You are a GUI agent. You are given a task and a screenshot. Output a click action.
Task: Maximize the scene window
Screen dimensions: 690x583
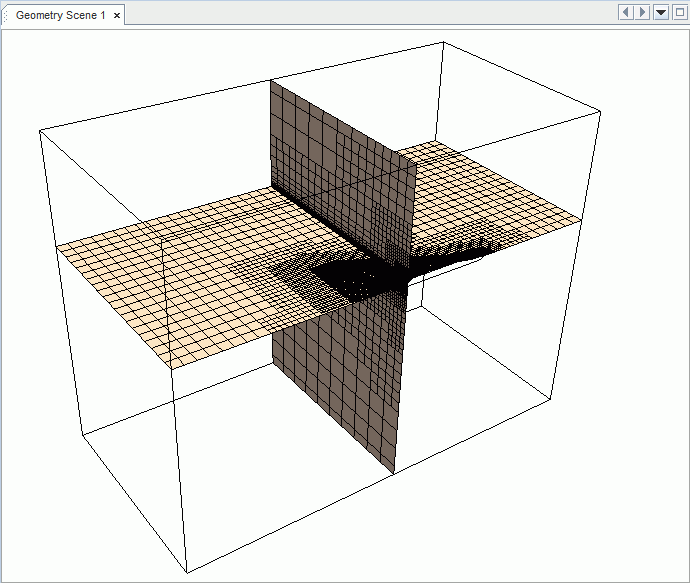(679, 13)
